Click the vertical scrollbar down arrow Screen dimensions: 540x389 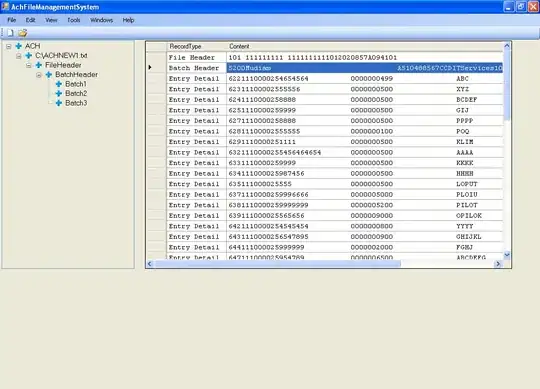pyautogui.click(x=507, y=255)
